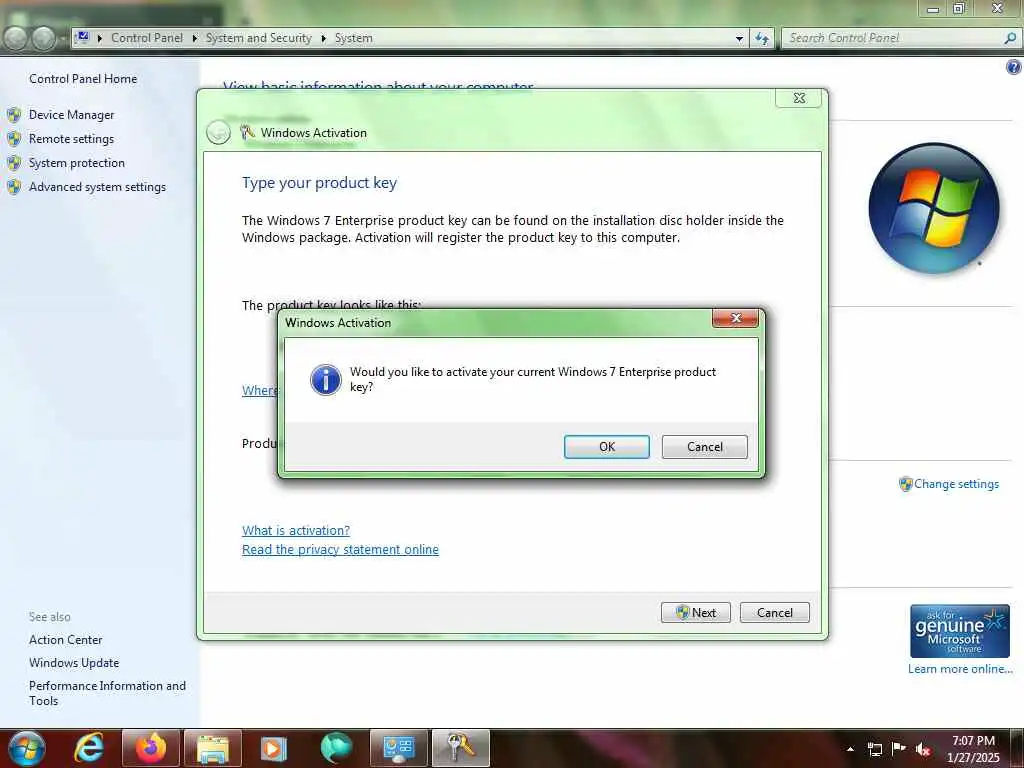Click the Explorer forward navigation button

coord(44,39)
